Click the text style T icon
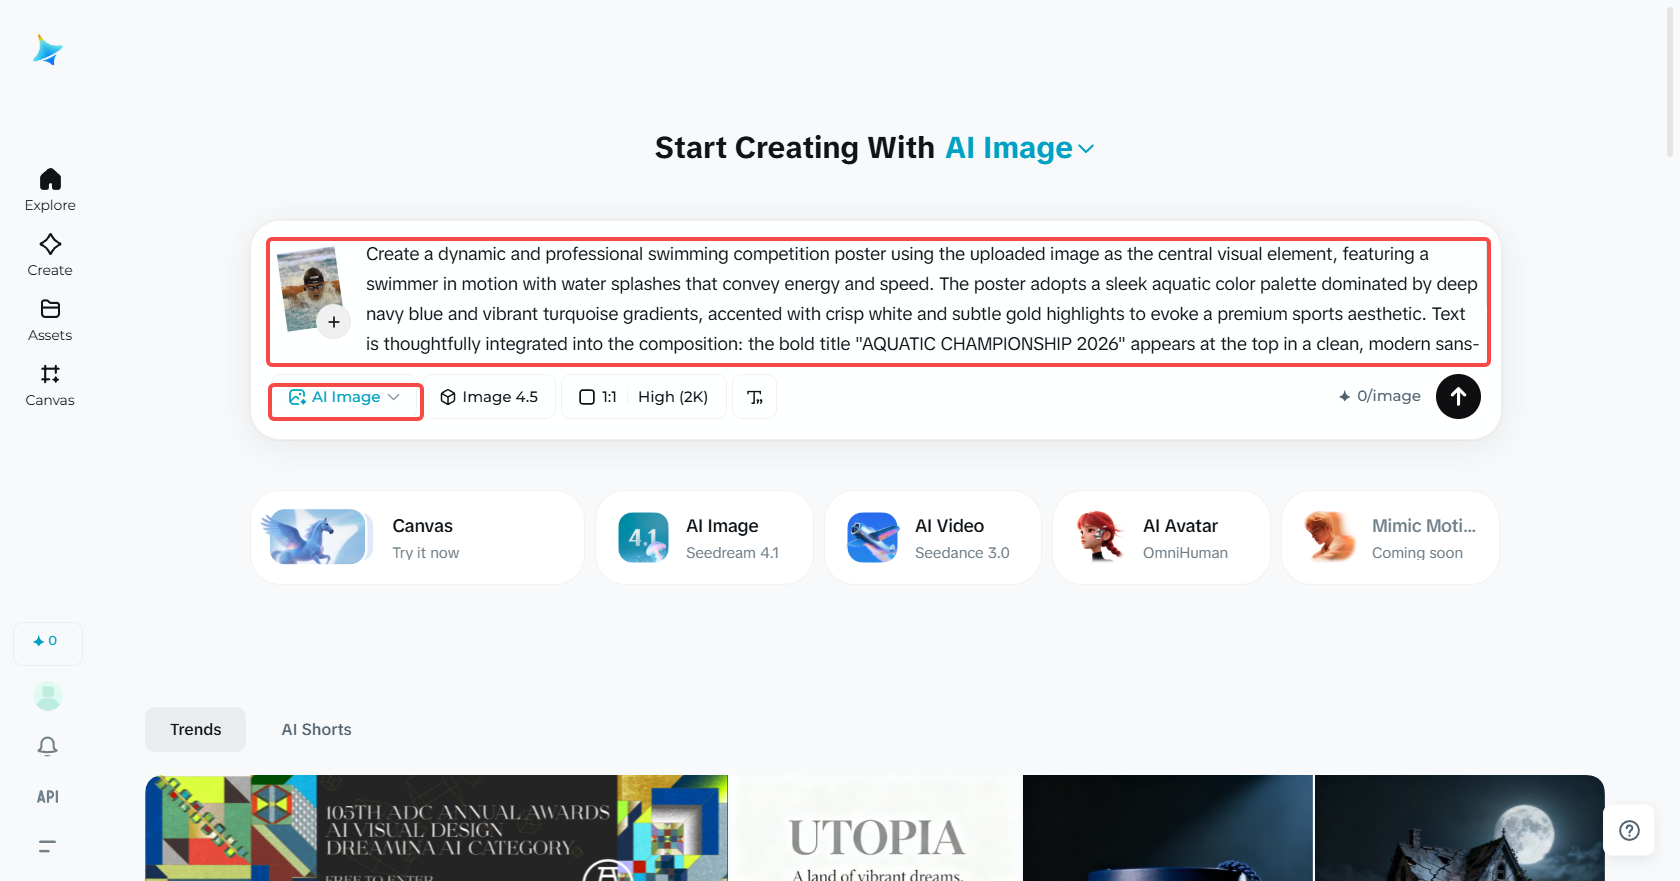Image resolution: width=1680 pixels, height=881 pixels. click(x=755, y=397)
